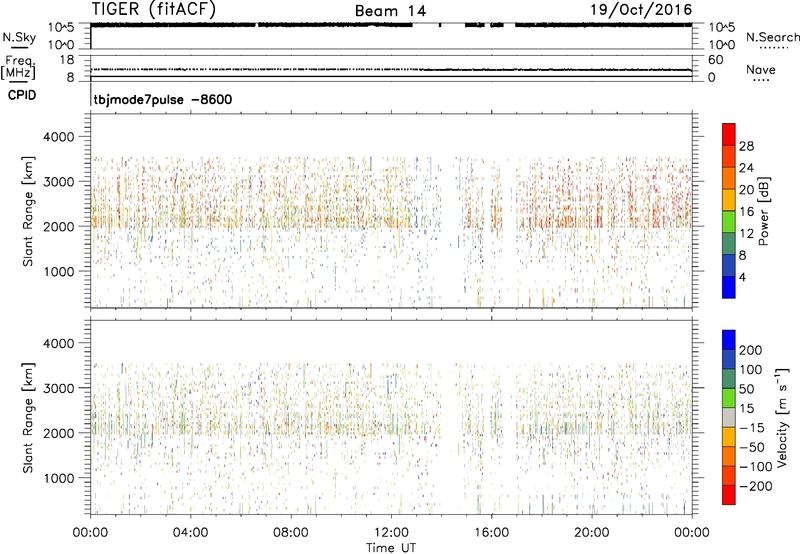Image resolution: width=800 pixels, height=554 pixels.
Task: Select the "Freq. [MHz]" axis label
Action: point(18,67)
